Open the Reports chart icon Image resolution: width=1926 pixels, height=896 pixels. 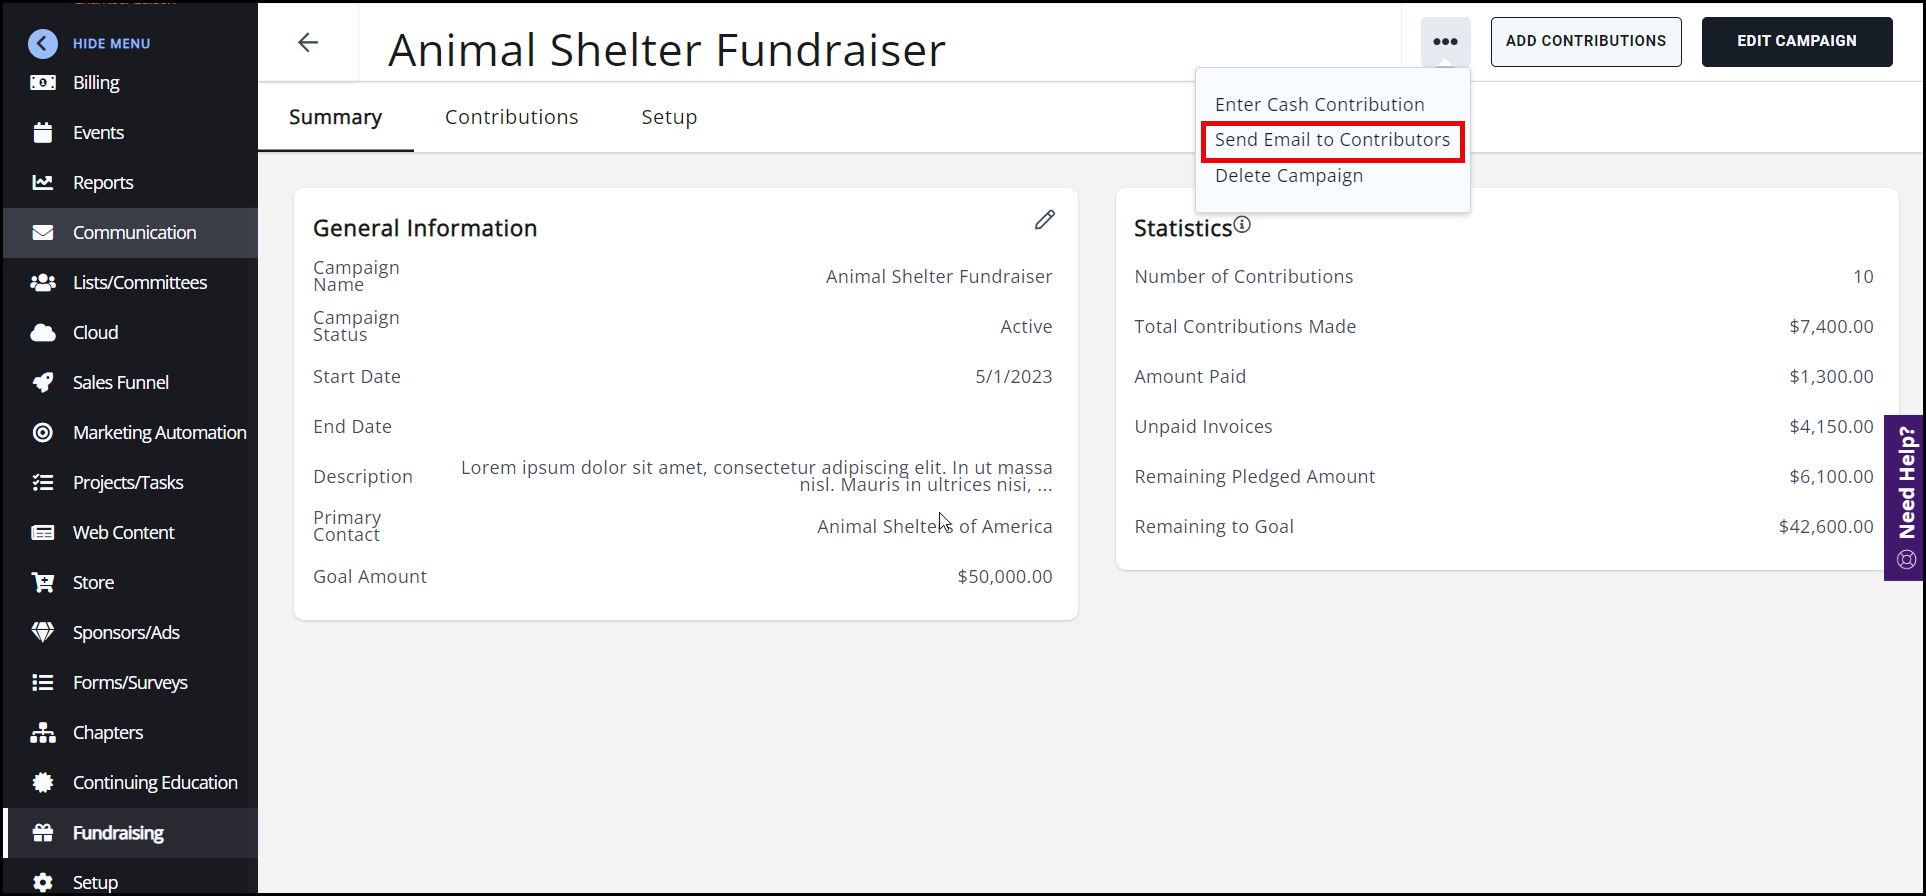coord(42,183)
